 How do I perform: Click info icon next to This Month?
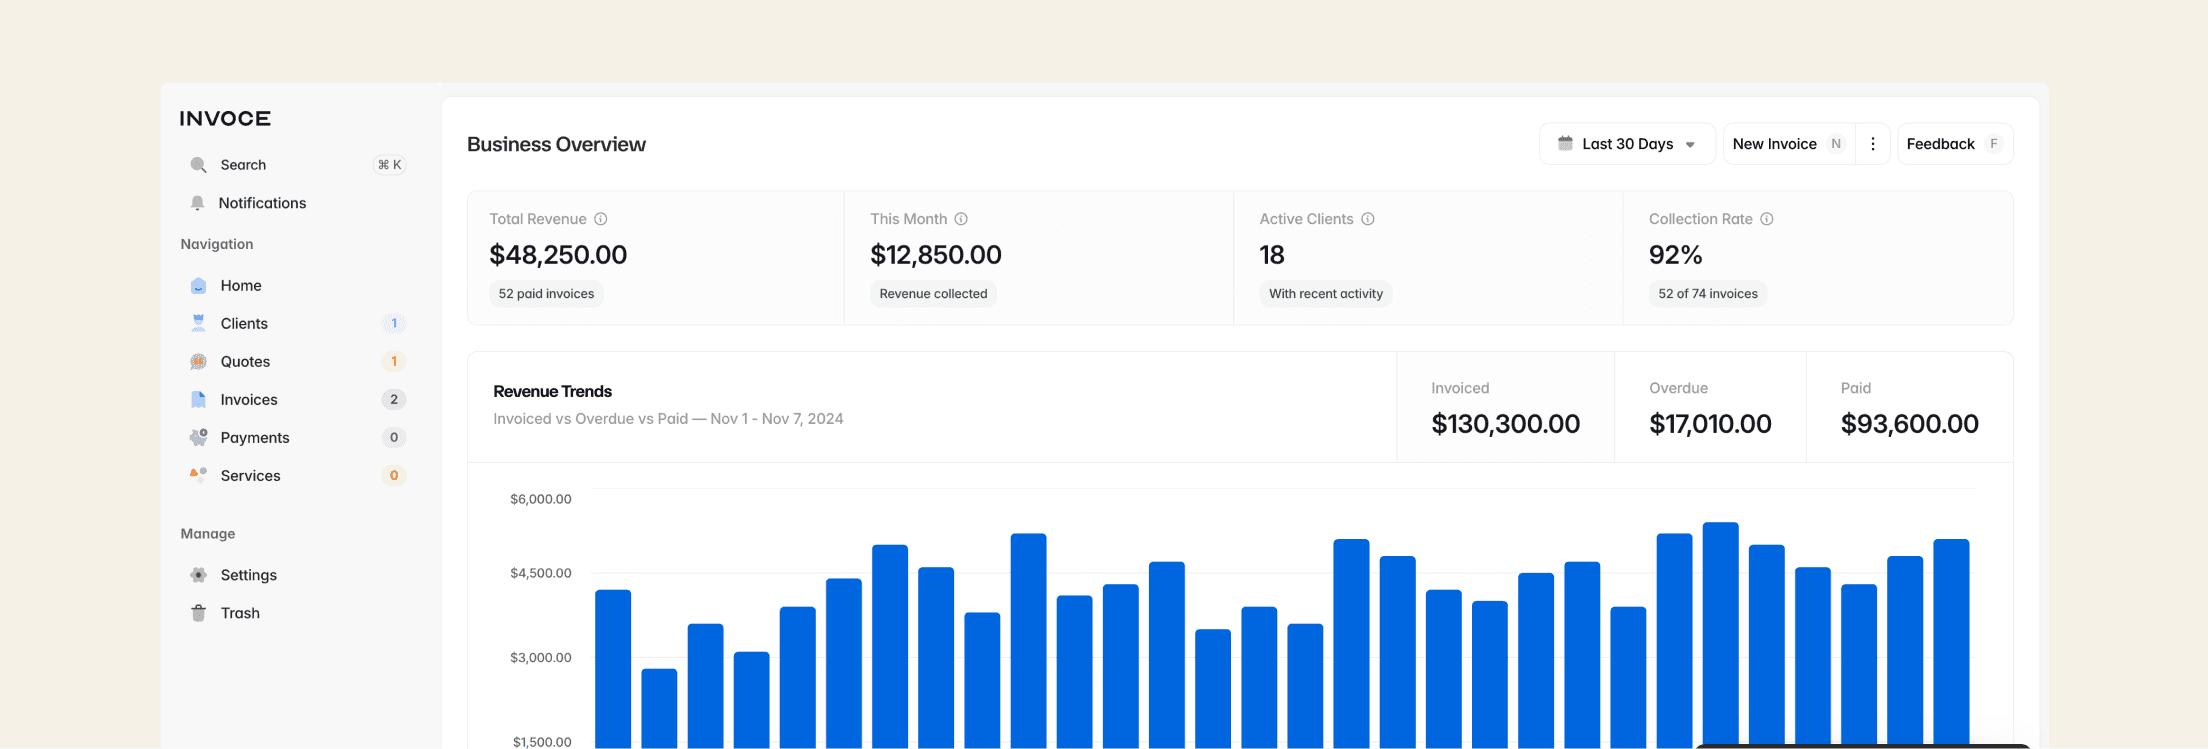tap(961, 219)
